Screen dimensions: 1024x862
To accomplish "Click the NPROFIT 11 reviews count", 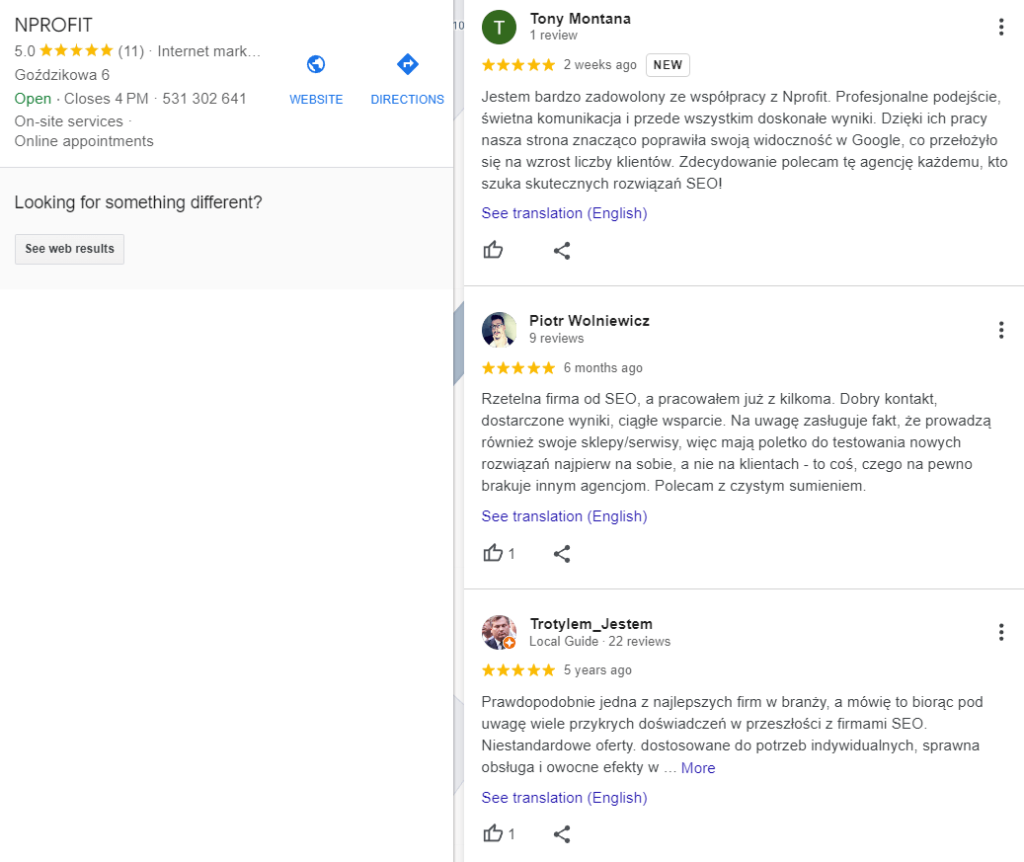I will pyautogui.click(x=131, y=51).
